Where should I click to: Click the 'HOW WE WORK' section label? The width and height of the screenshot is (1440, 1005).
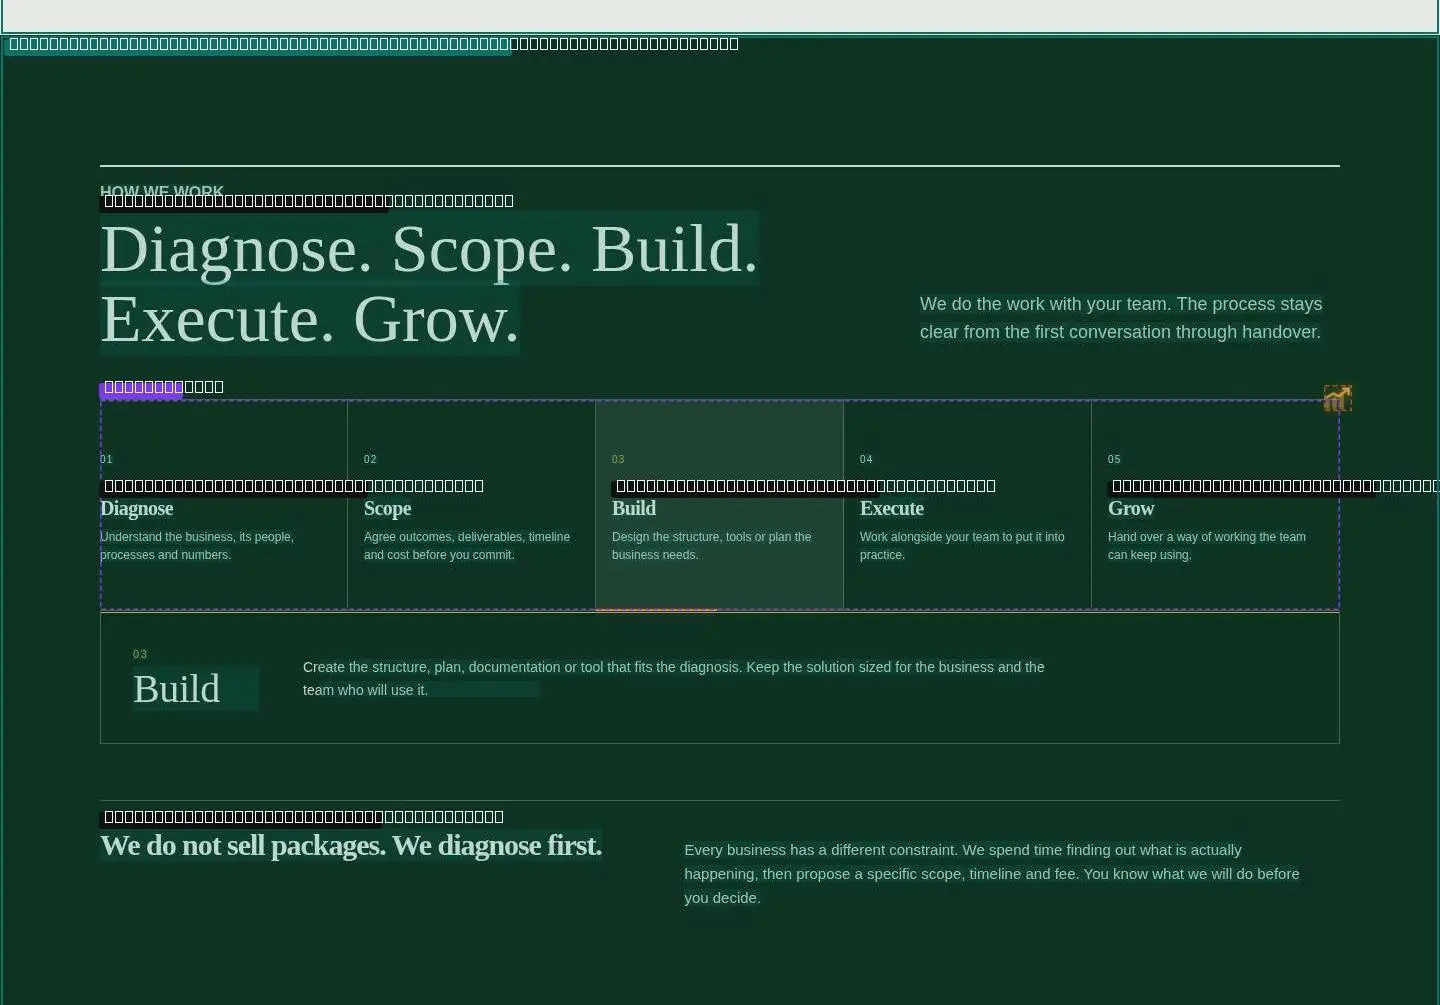coord(162,191)
